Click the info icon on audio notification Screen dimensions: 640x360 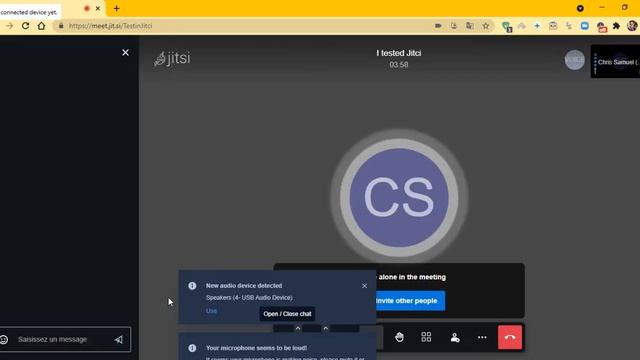click(x=192, y=286)
